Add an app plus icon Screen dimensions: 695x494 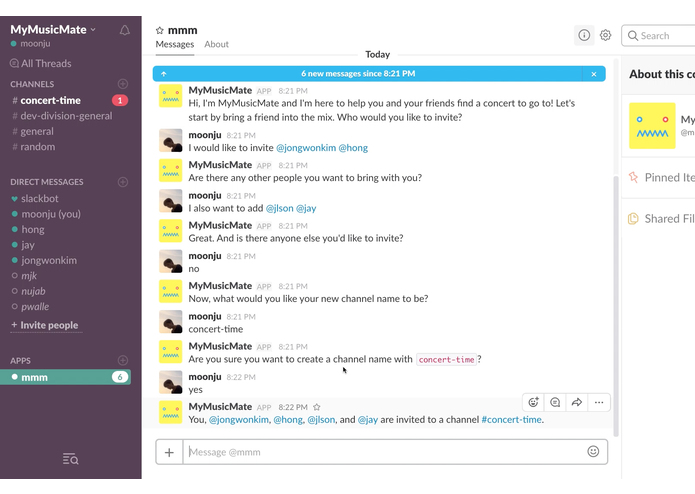[123, 360]
